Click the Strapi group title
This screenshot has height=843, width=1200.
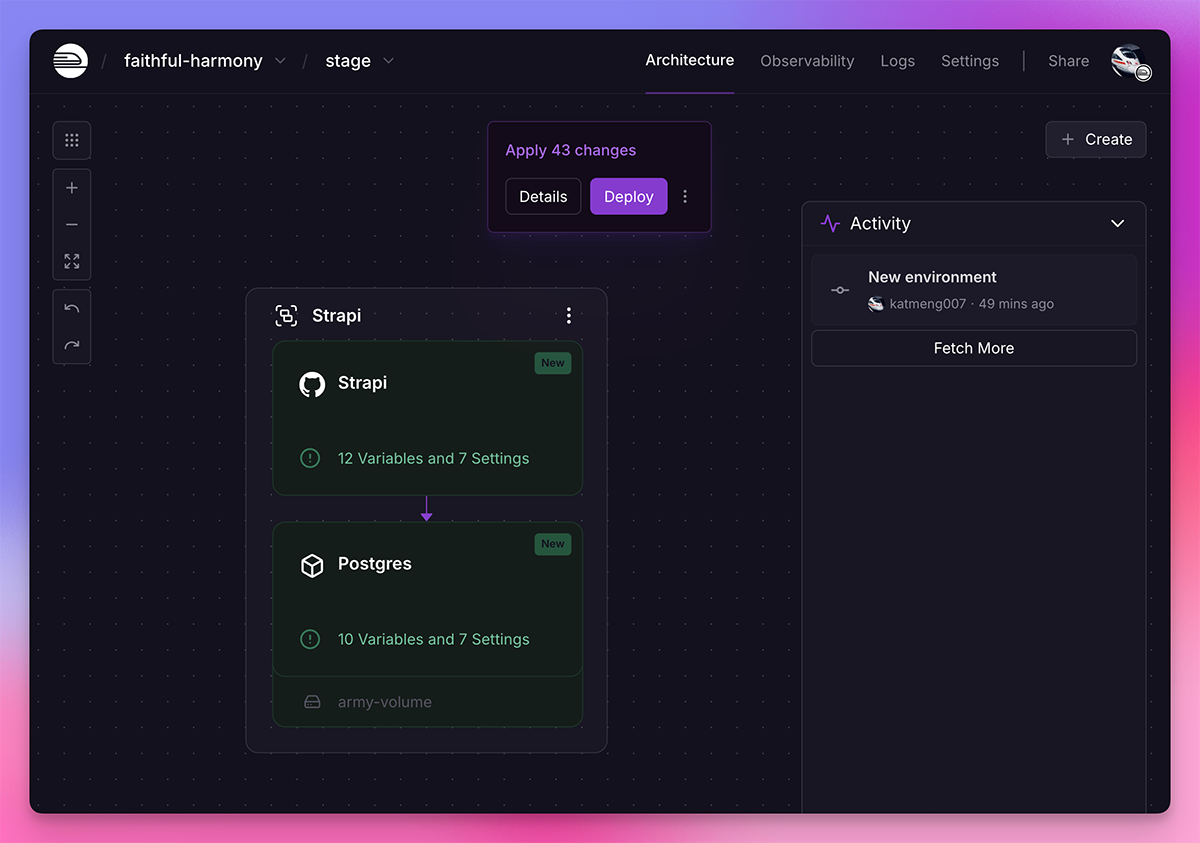[x=337, y=316]
